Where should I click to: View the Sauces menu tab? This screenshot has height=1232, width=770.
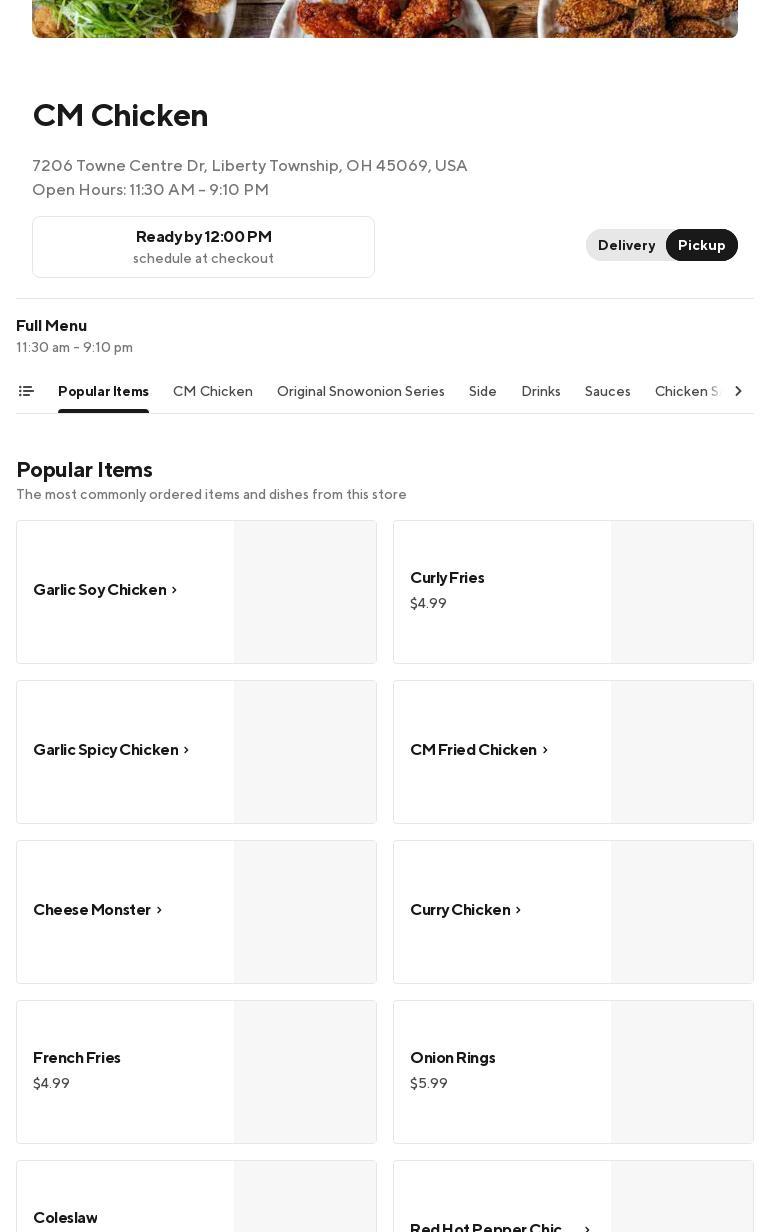pyautogui.click(x=608, y=391)
